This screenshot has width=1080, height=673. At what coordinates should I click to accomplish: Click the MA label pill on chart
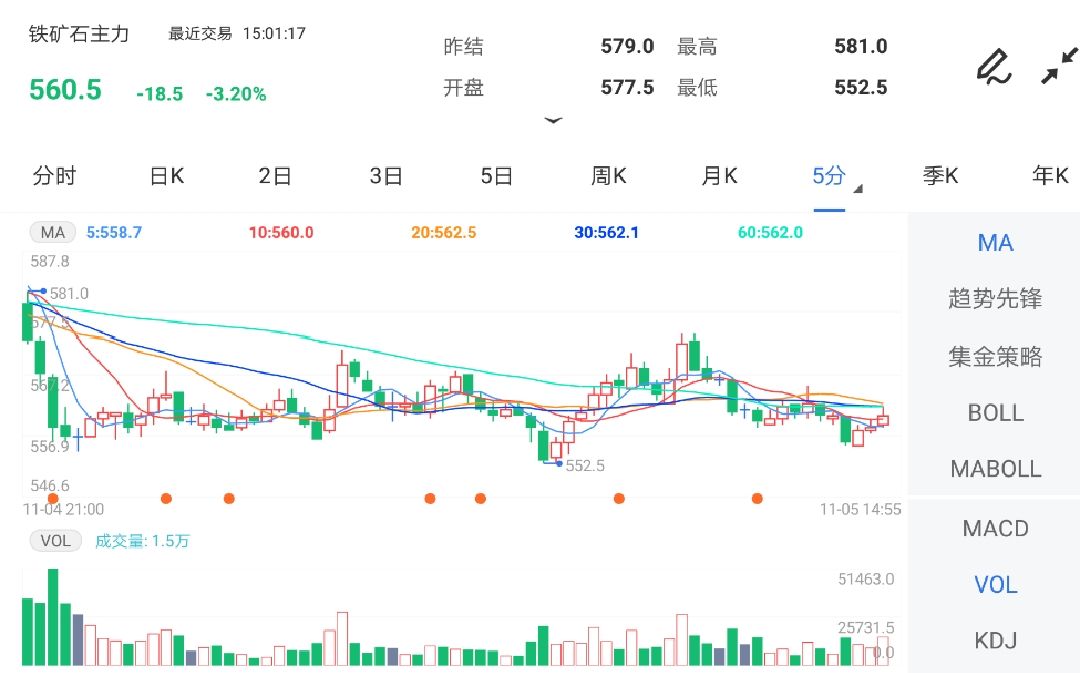click(52, 232)
